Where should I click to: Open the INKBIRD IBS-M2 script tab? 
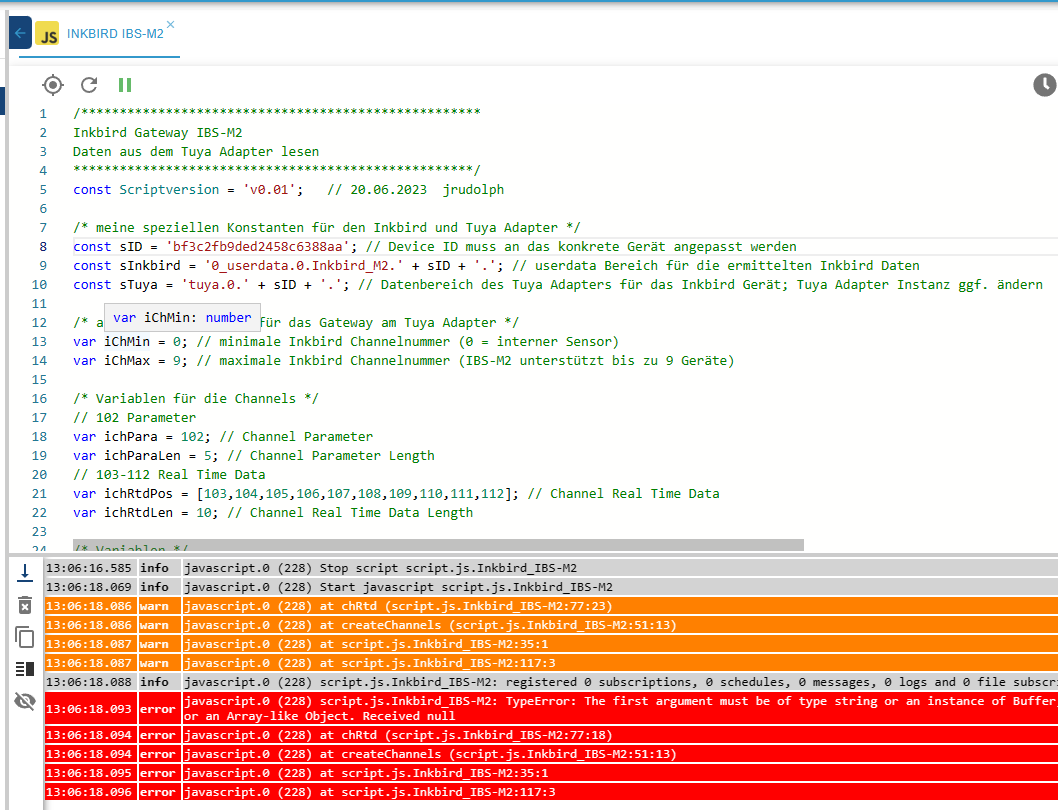[x=115, y=34]
